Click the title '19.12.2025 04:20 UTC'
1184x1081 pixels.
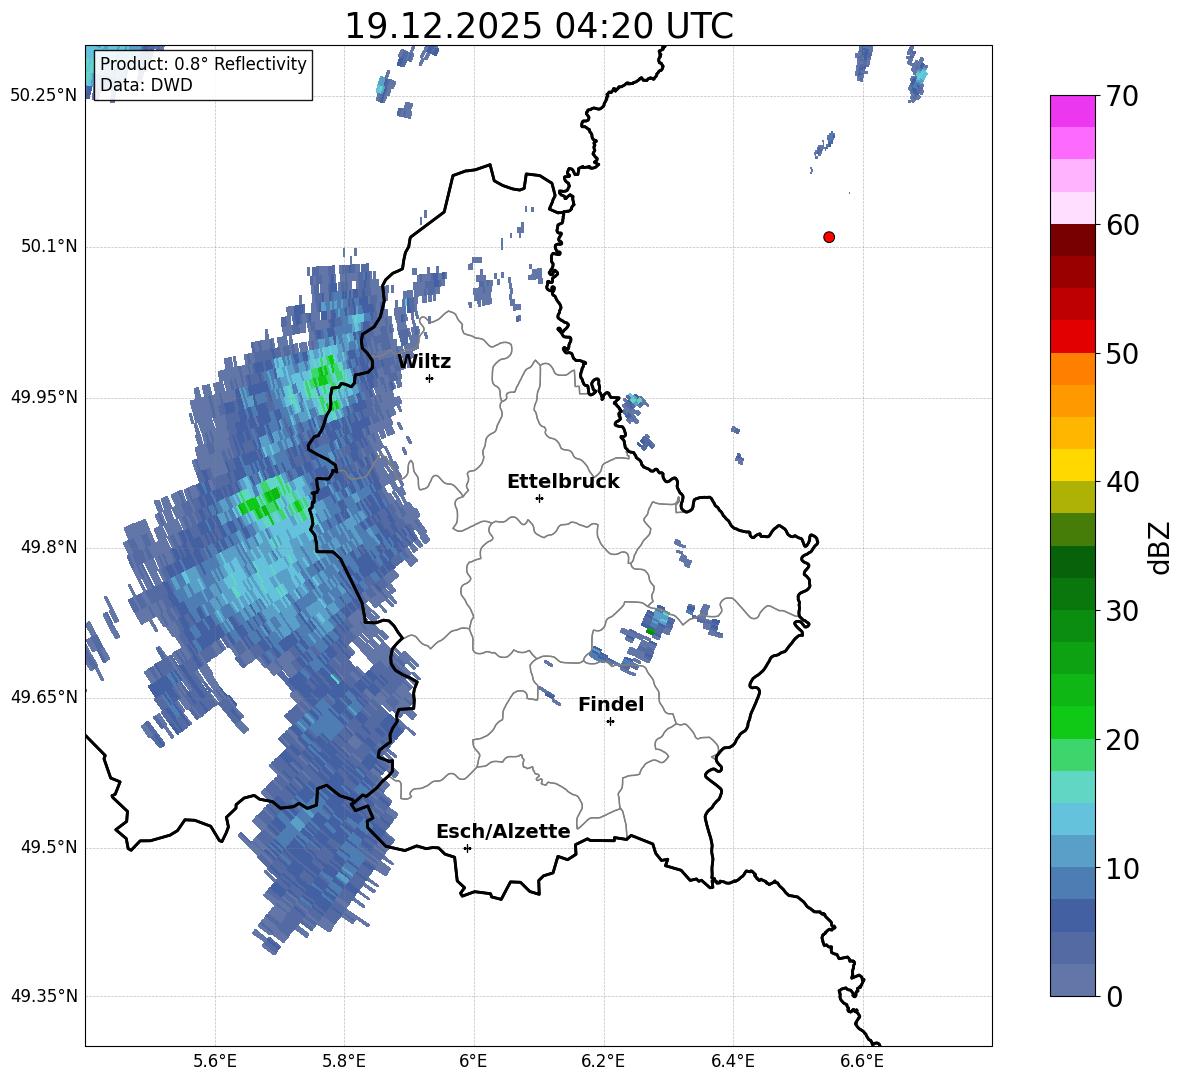539,27
